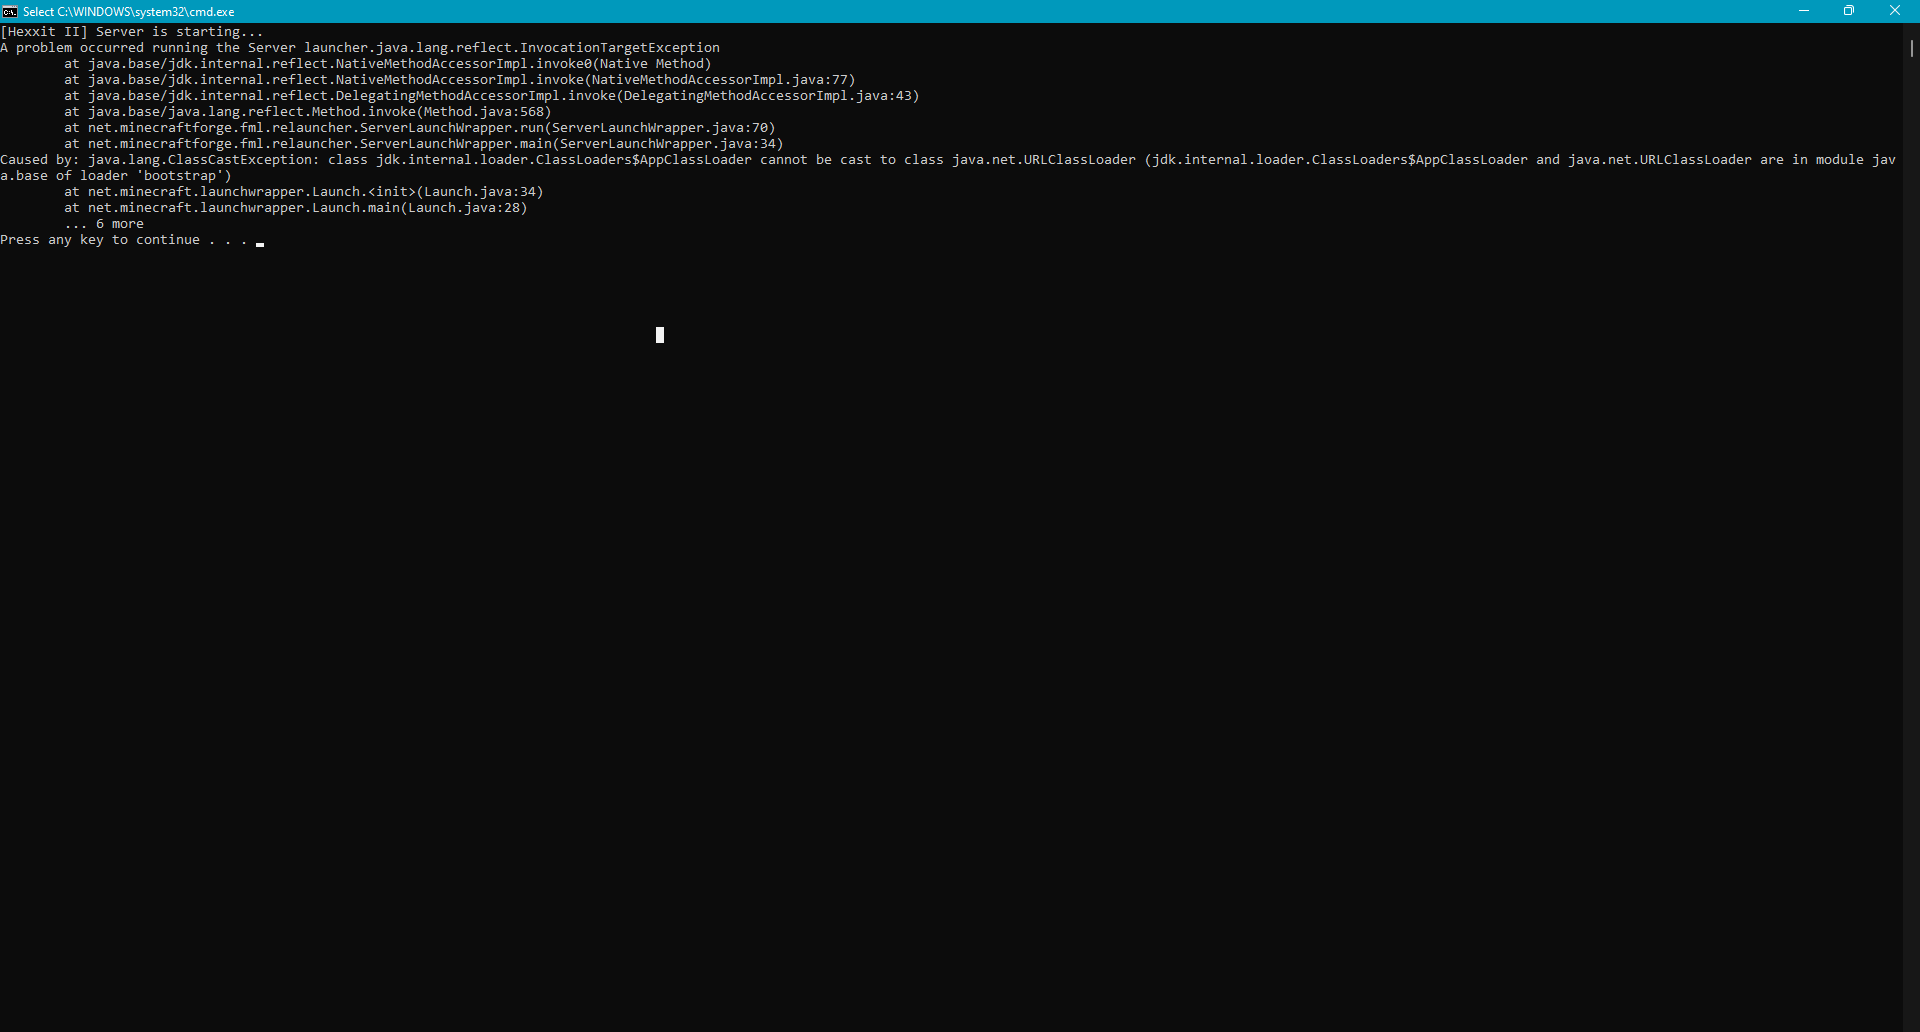Restore down the cmd.exe window
The image size is (1920, 1032).
(1849, 11)
